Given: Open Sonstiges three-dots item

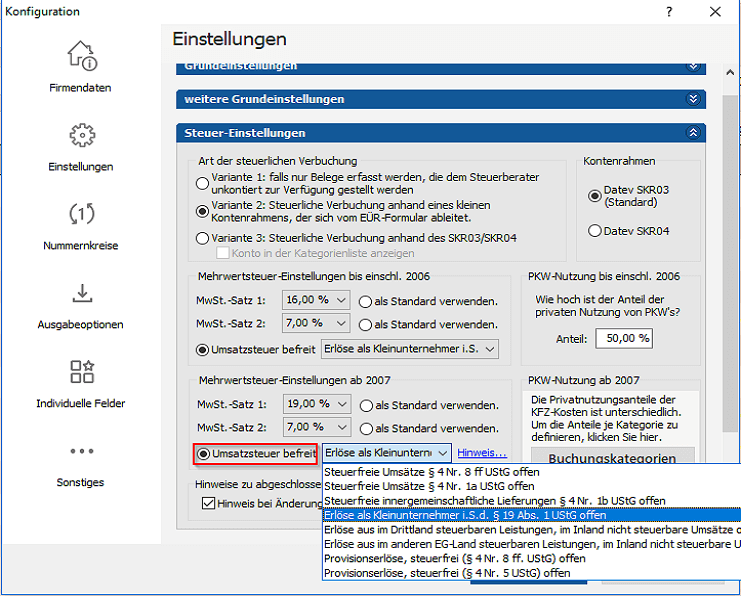Looking at the screenshot, I should click(80, 461).
